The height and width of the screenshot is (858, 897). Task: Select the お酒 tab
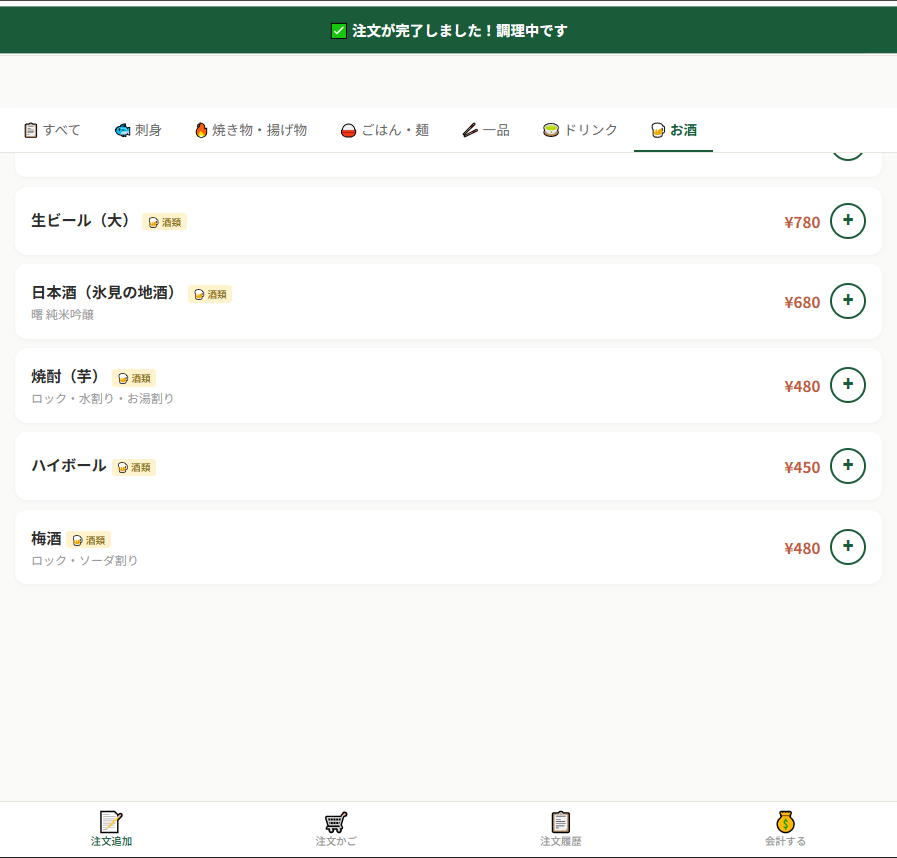(673, 130)
